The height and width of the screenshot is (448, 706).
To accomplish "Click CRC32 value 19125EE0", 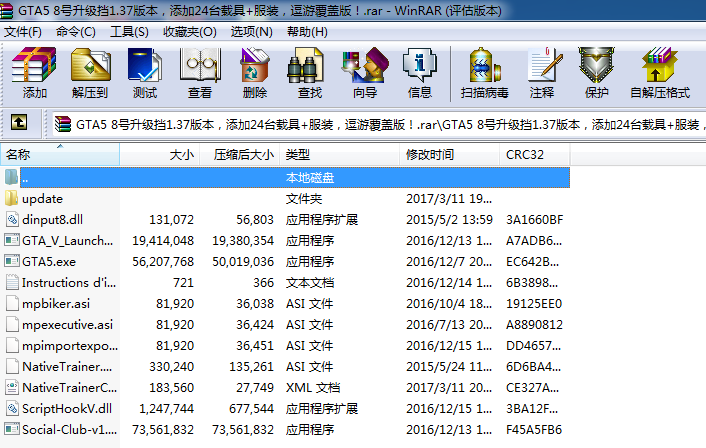I will (x=534, y=303).
